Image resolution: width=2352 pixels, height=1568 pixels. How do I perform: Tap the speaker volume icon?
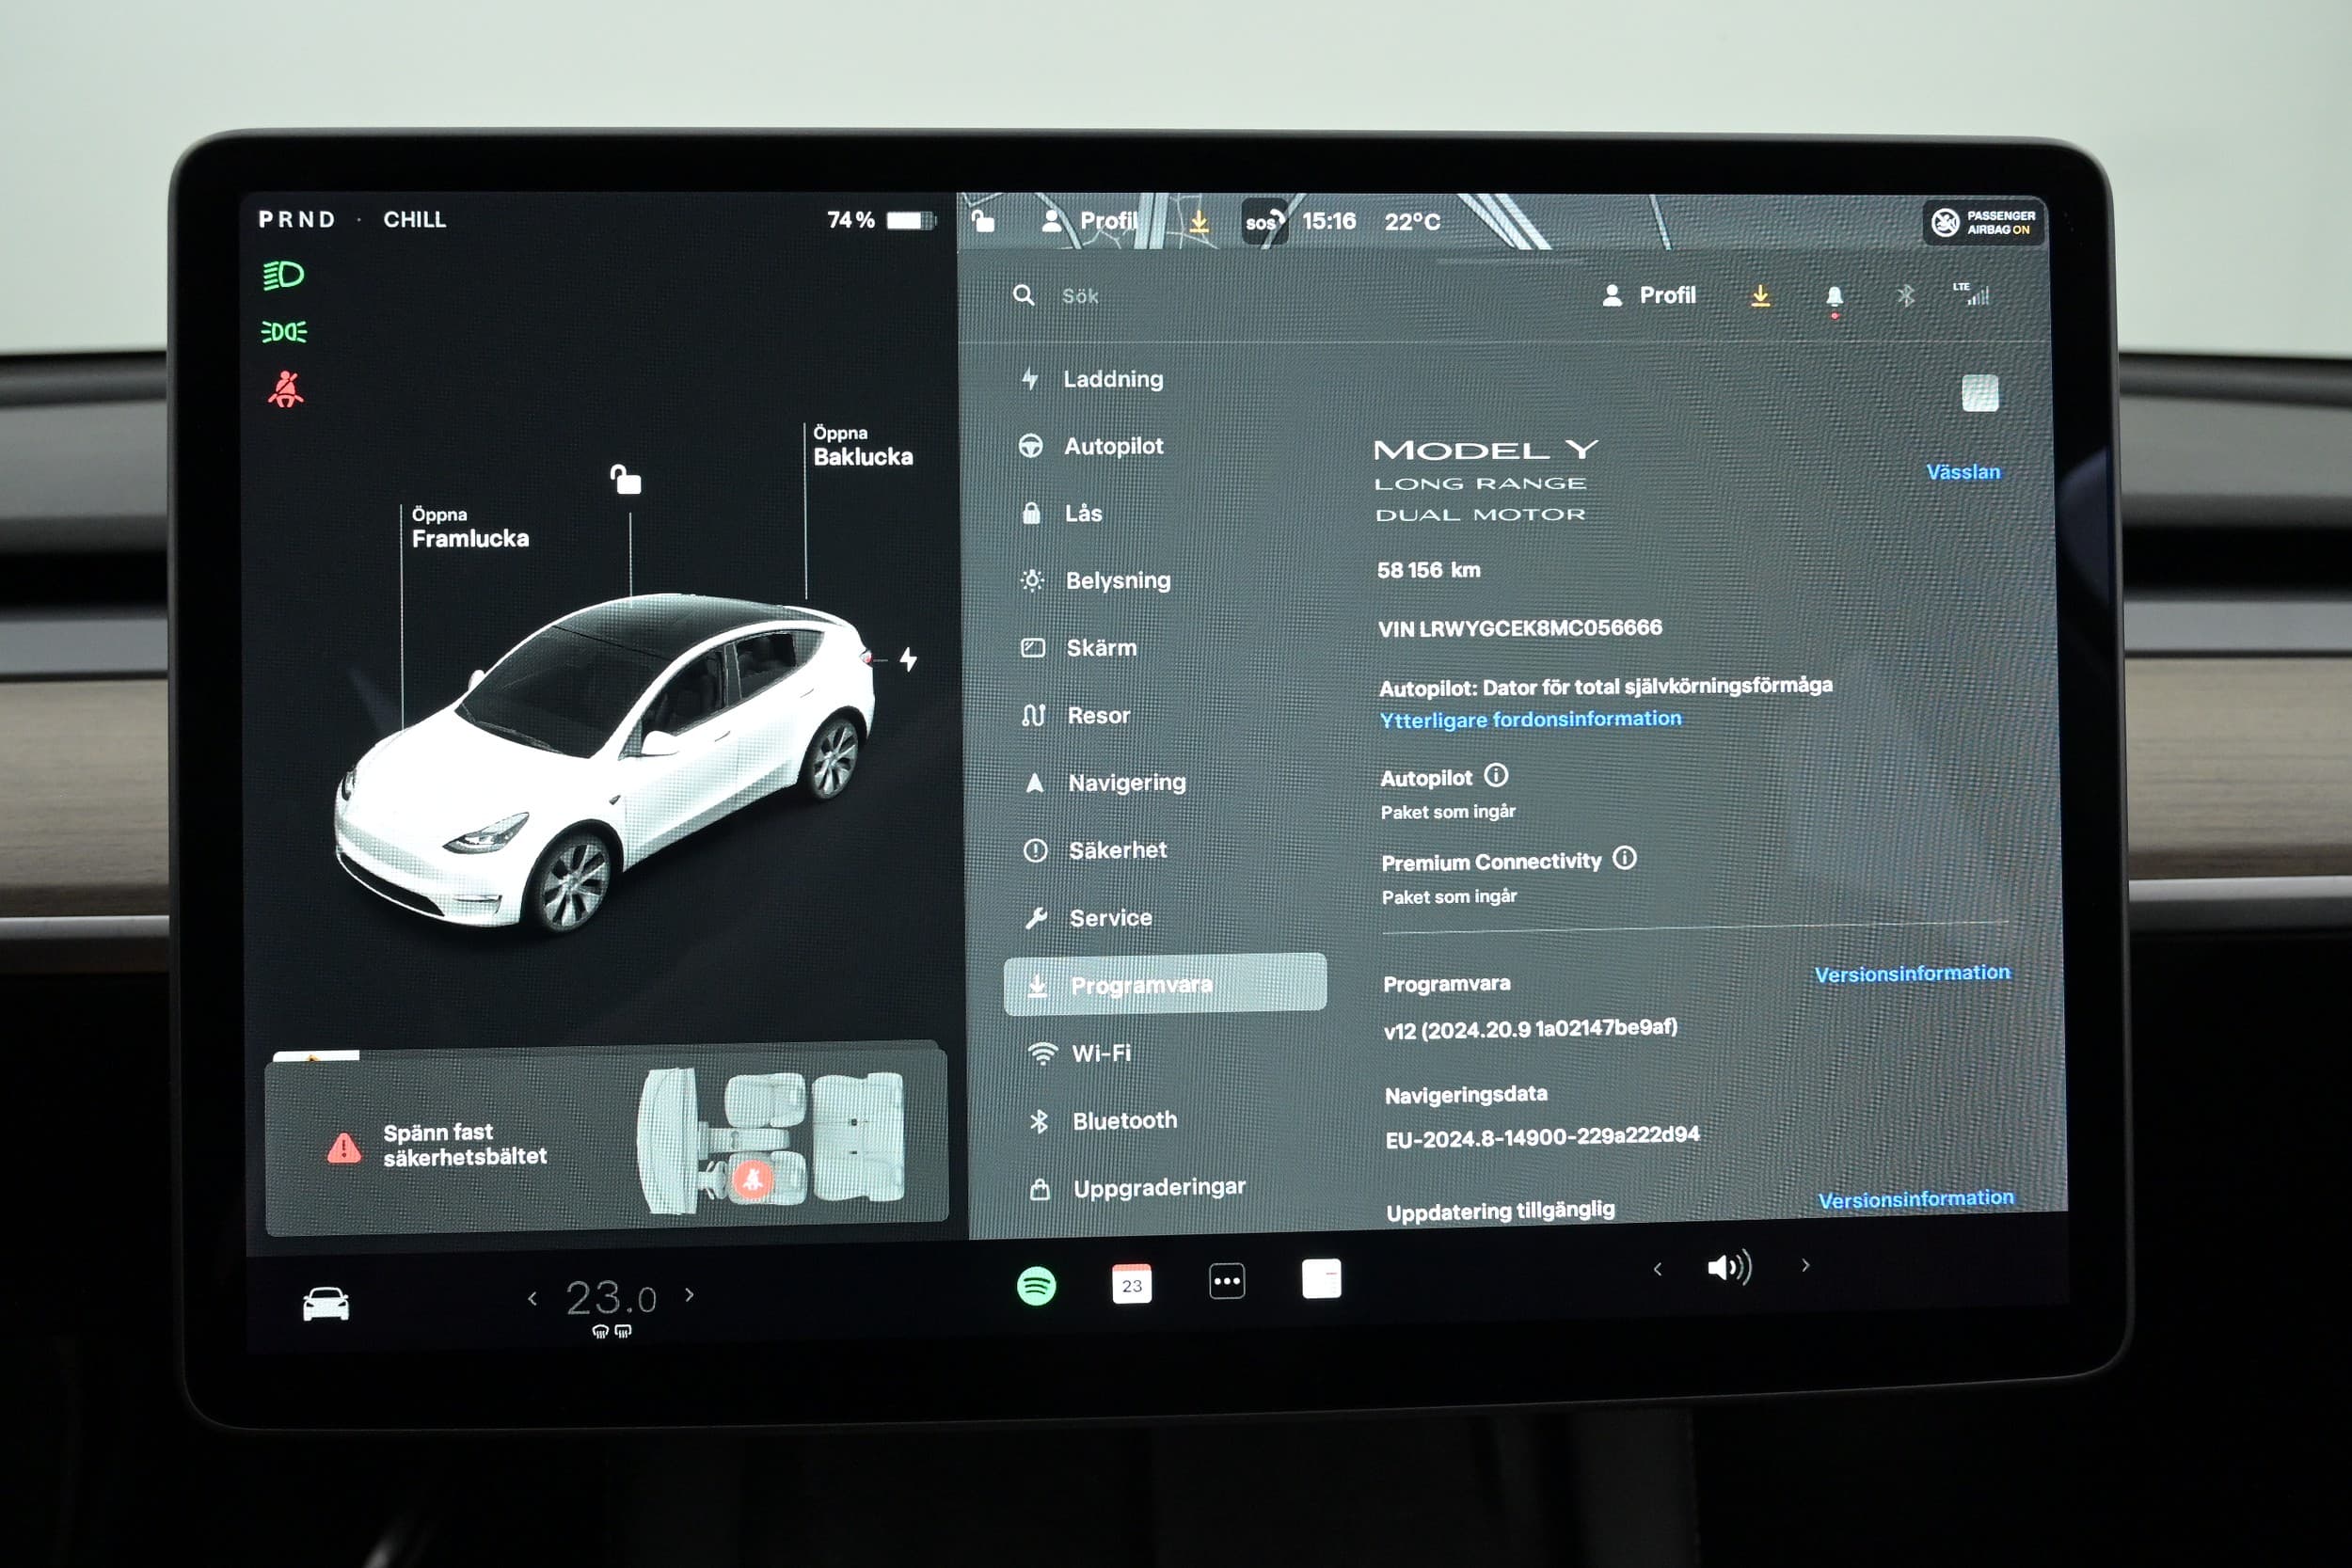pyautogui.click(x=1730, y=1268)
